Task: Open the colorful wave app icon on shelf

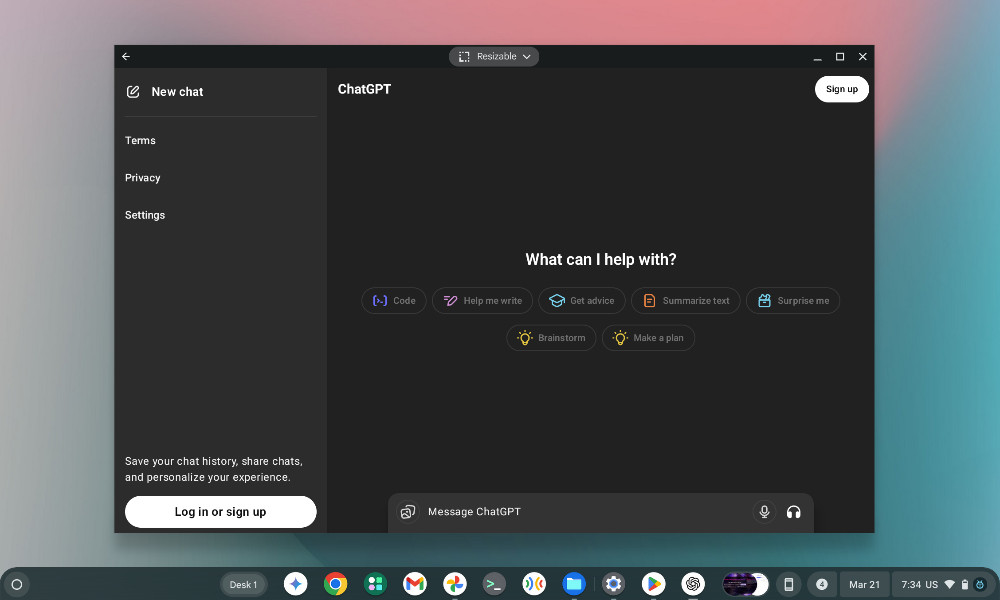Action: coord(534,583)
